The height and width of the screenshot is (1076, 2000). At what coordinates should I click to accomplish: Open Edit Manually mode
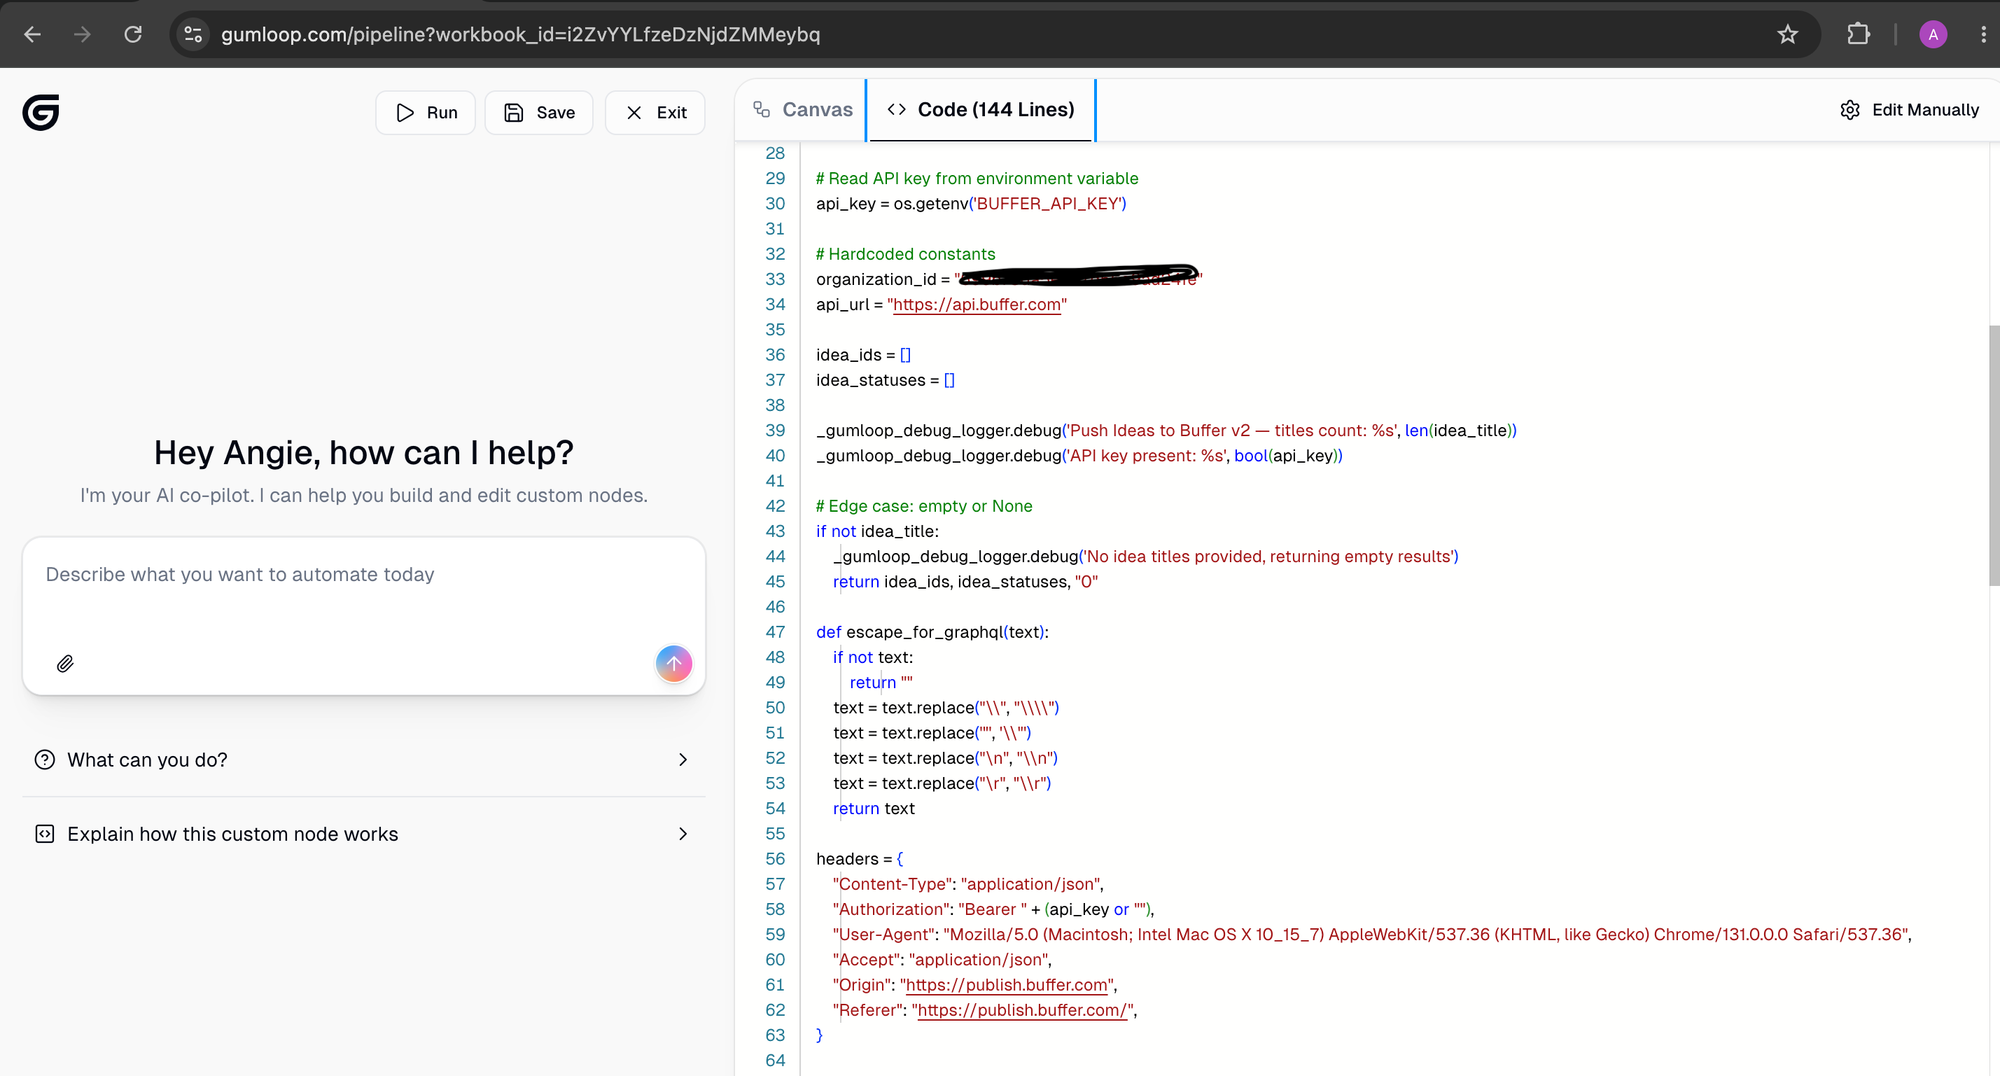(x=1909, y=110)
